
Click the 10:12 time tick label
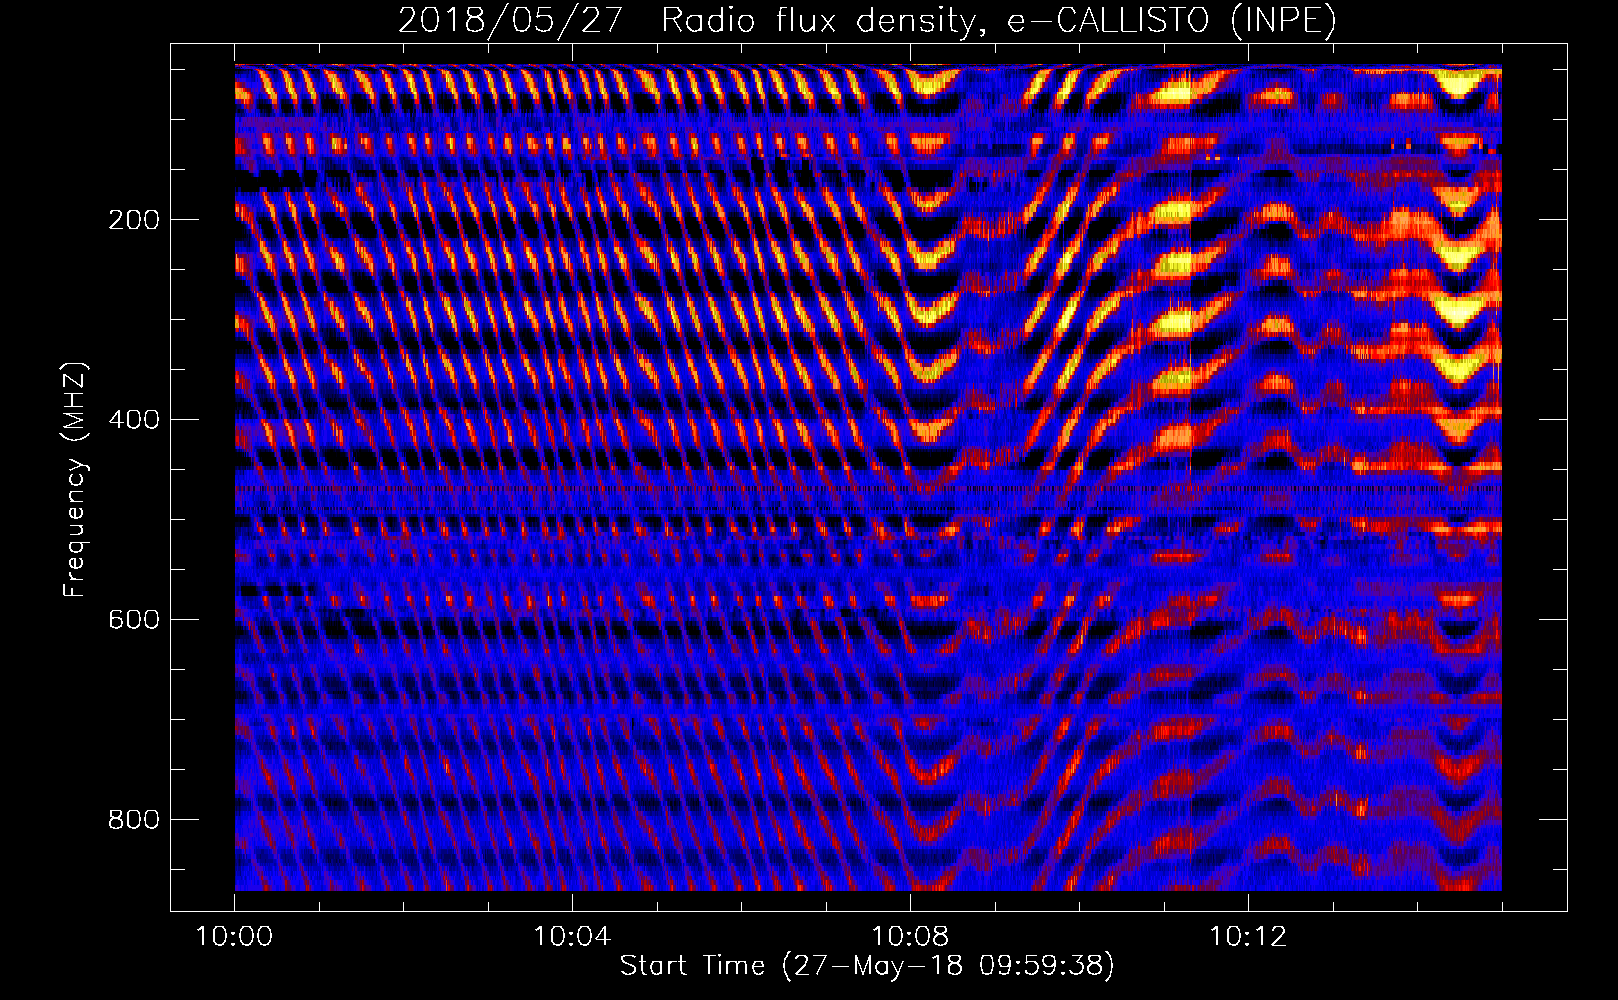coord(1248,937)
